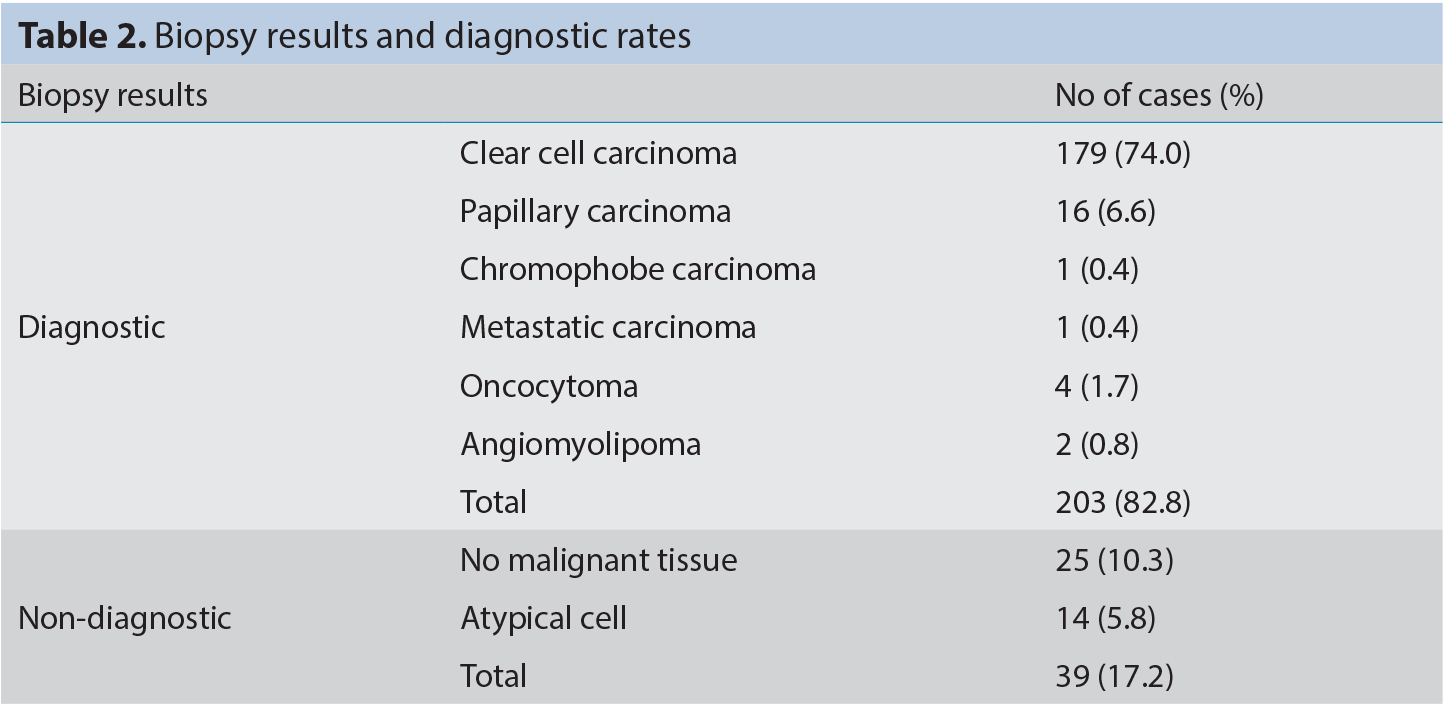Click the Biopsy results column header
The width and height of the screenshot is (1448, 709).
point(113,95)
